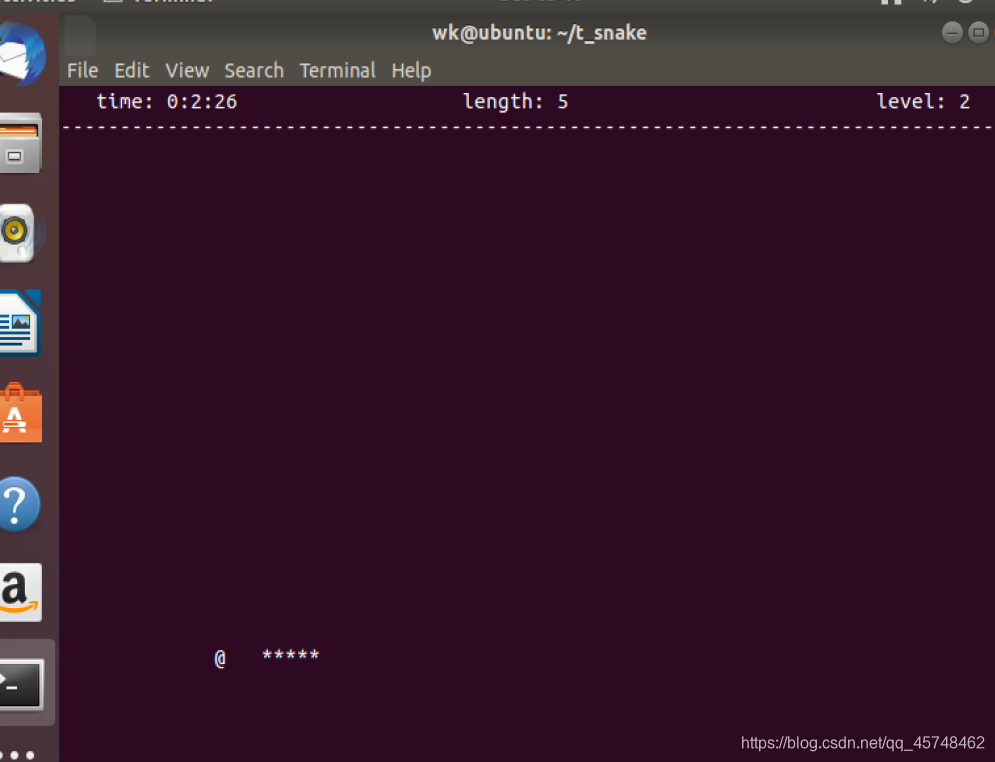This screenshot has height=762, width=995.
Task: Show applications grid dots in dock
Action: (x=19, y=755)
